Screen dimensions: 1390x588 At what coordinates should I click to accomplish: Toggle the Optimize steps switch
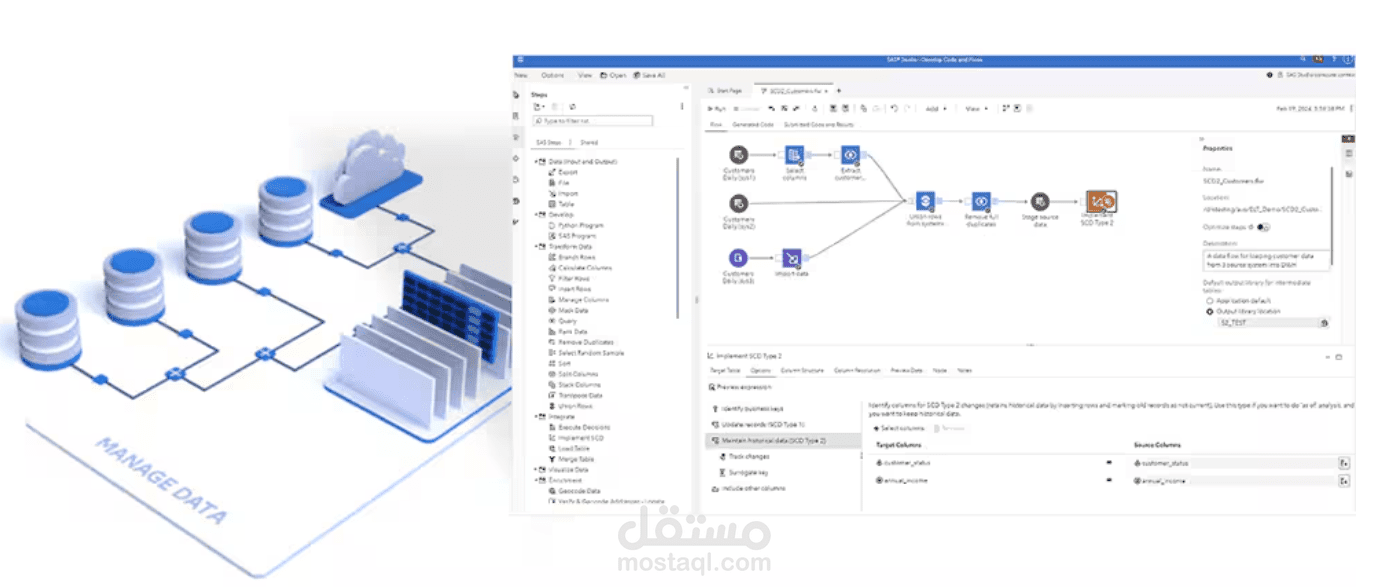point(1264,227)
